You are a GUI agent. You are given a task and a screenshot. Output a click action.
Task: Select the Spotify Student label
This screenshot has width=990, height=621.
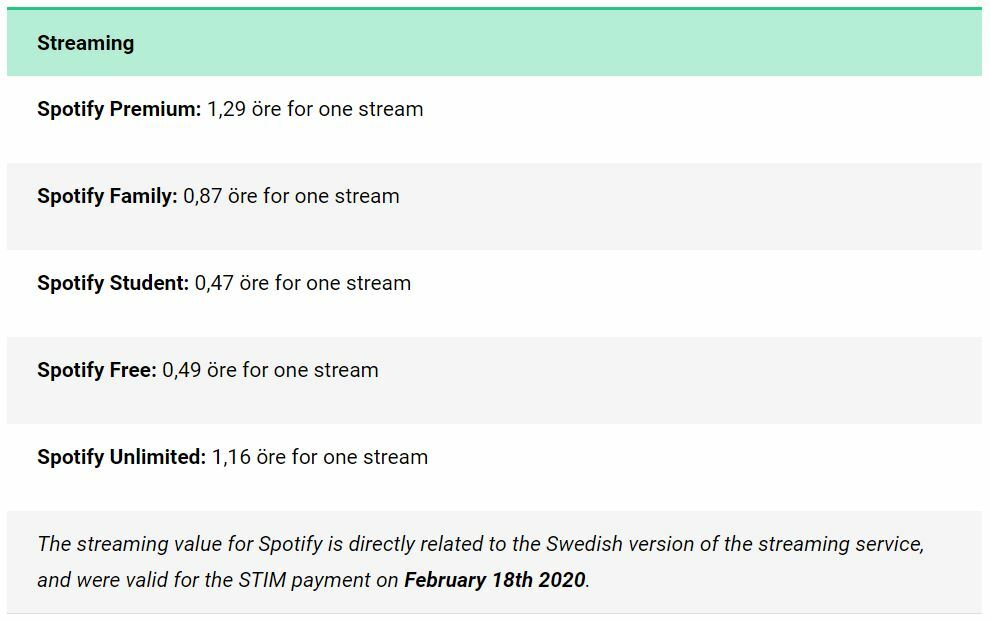[113, 283]
